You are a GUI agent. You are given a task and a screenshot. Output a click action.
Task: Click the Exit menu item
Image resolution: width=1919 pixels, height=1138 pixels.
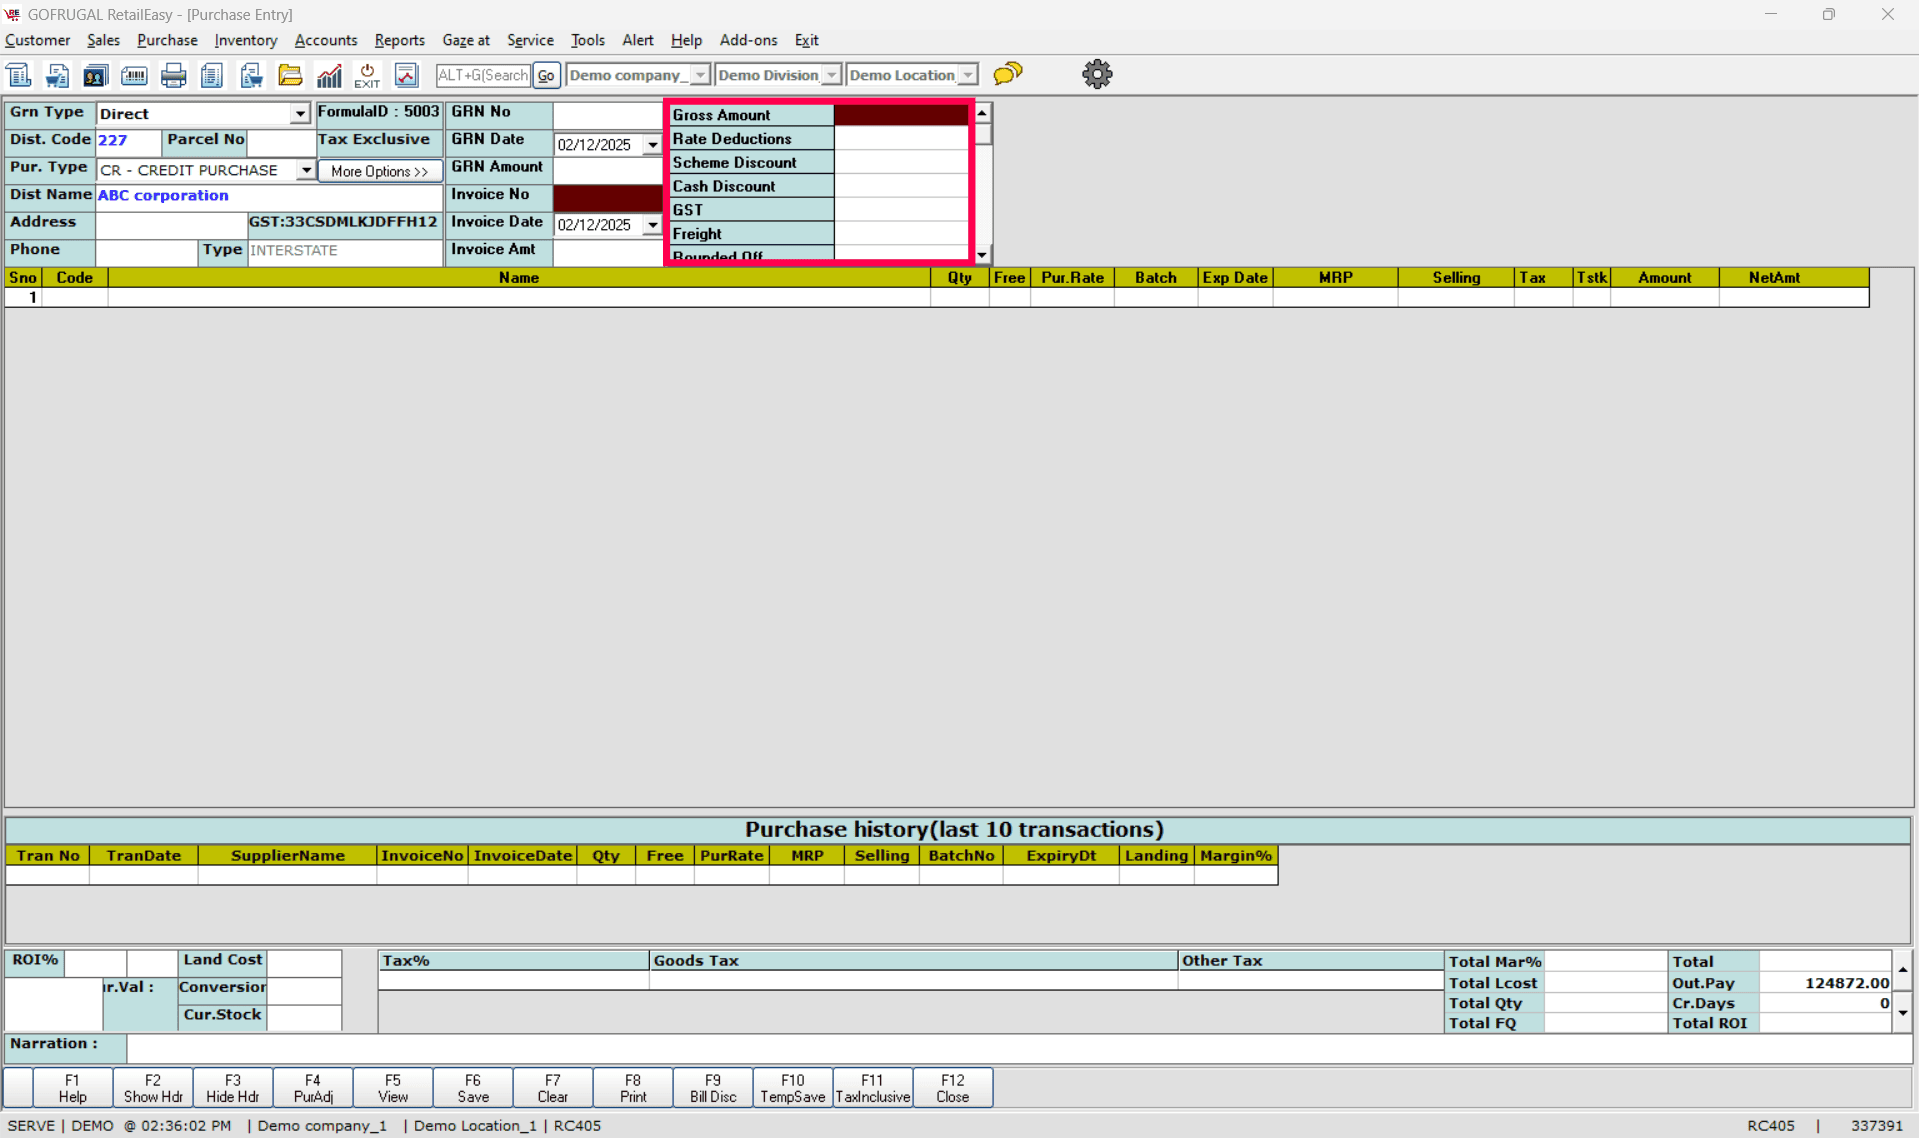click(806, 40)
